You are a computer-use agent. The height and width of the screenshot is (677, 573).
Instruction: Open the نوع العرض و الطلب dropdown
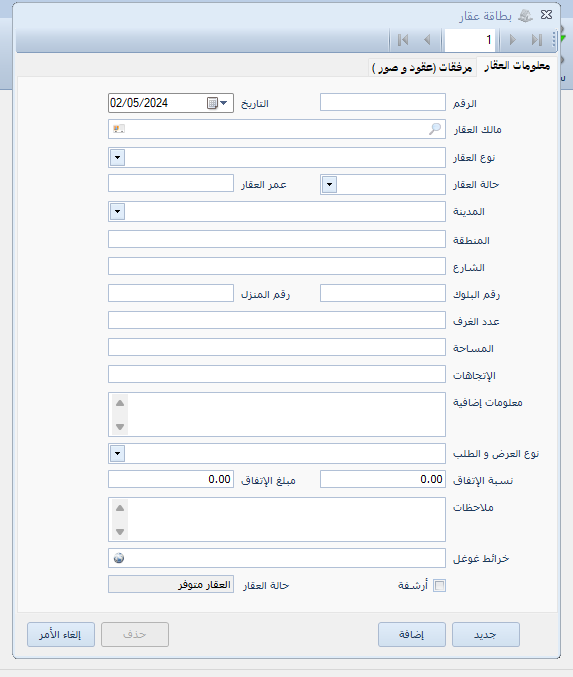pyautogui.click(x=117, y=454)
